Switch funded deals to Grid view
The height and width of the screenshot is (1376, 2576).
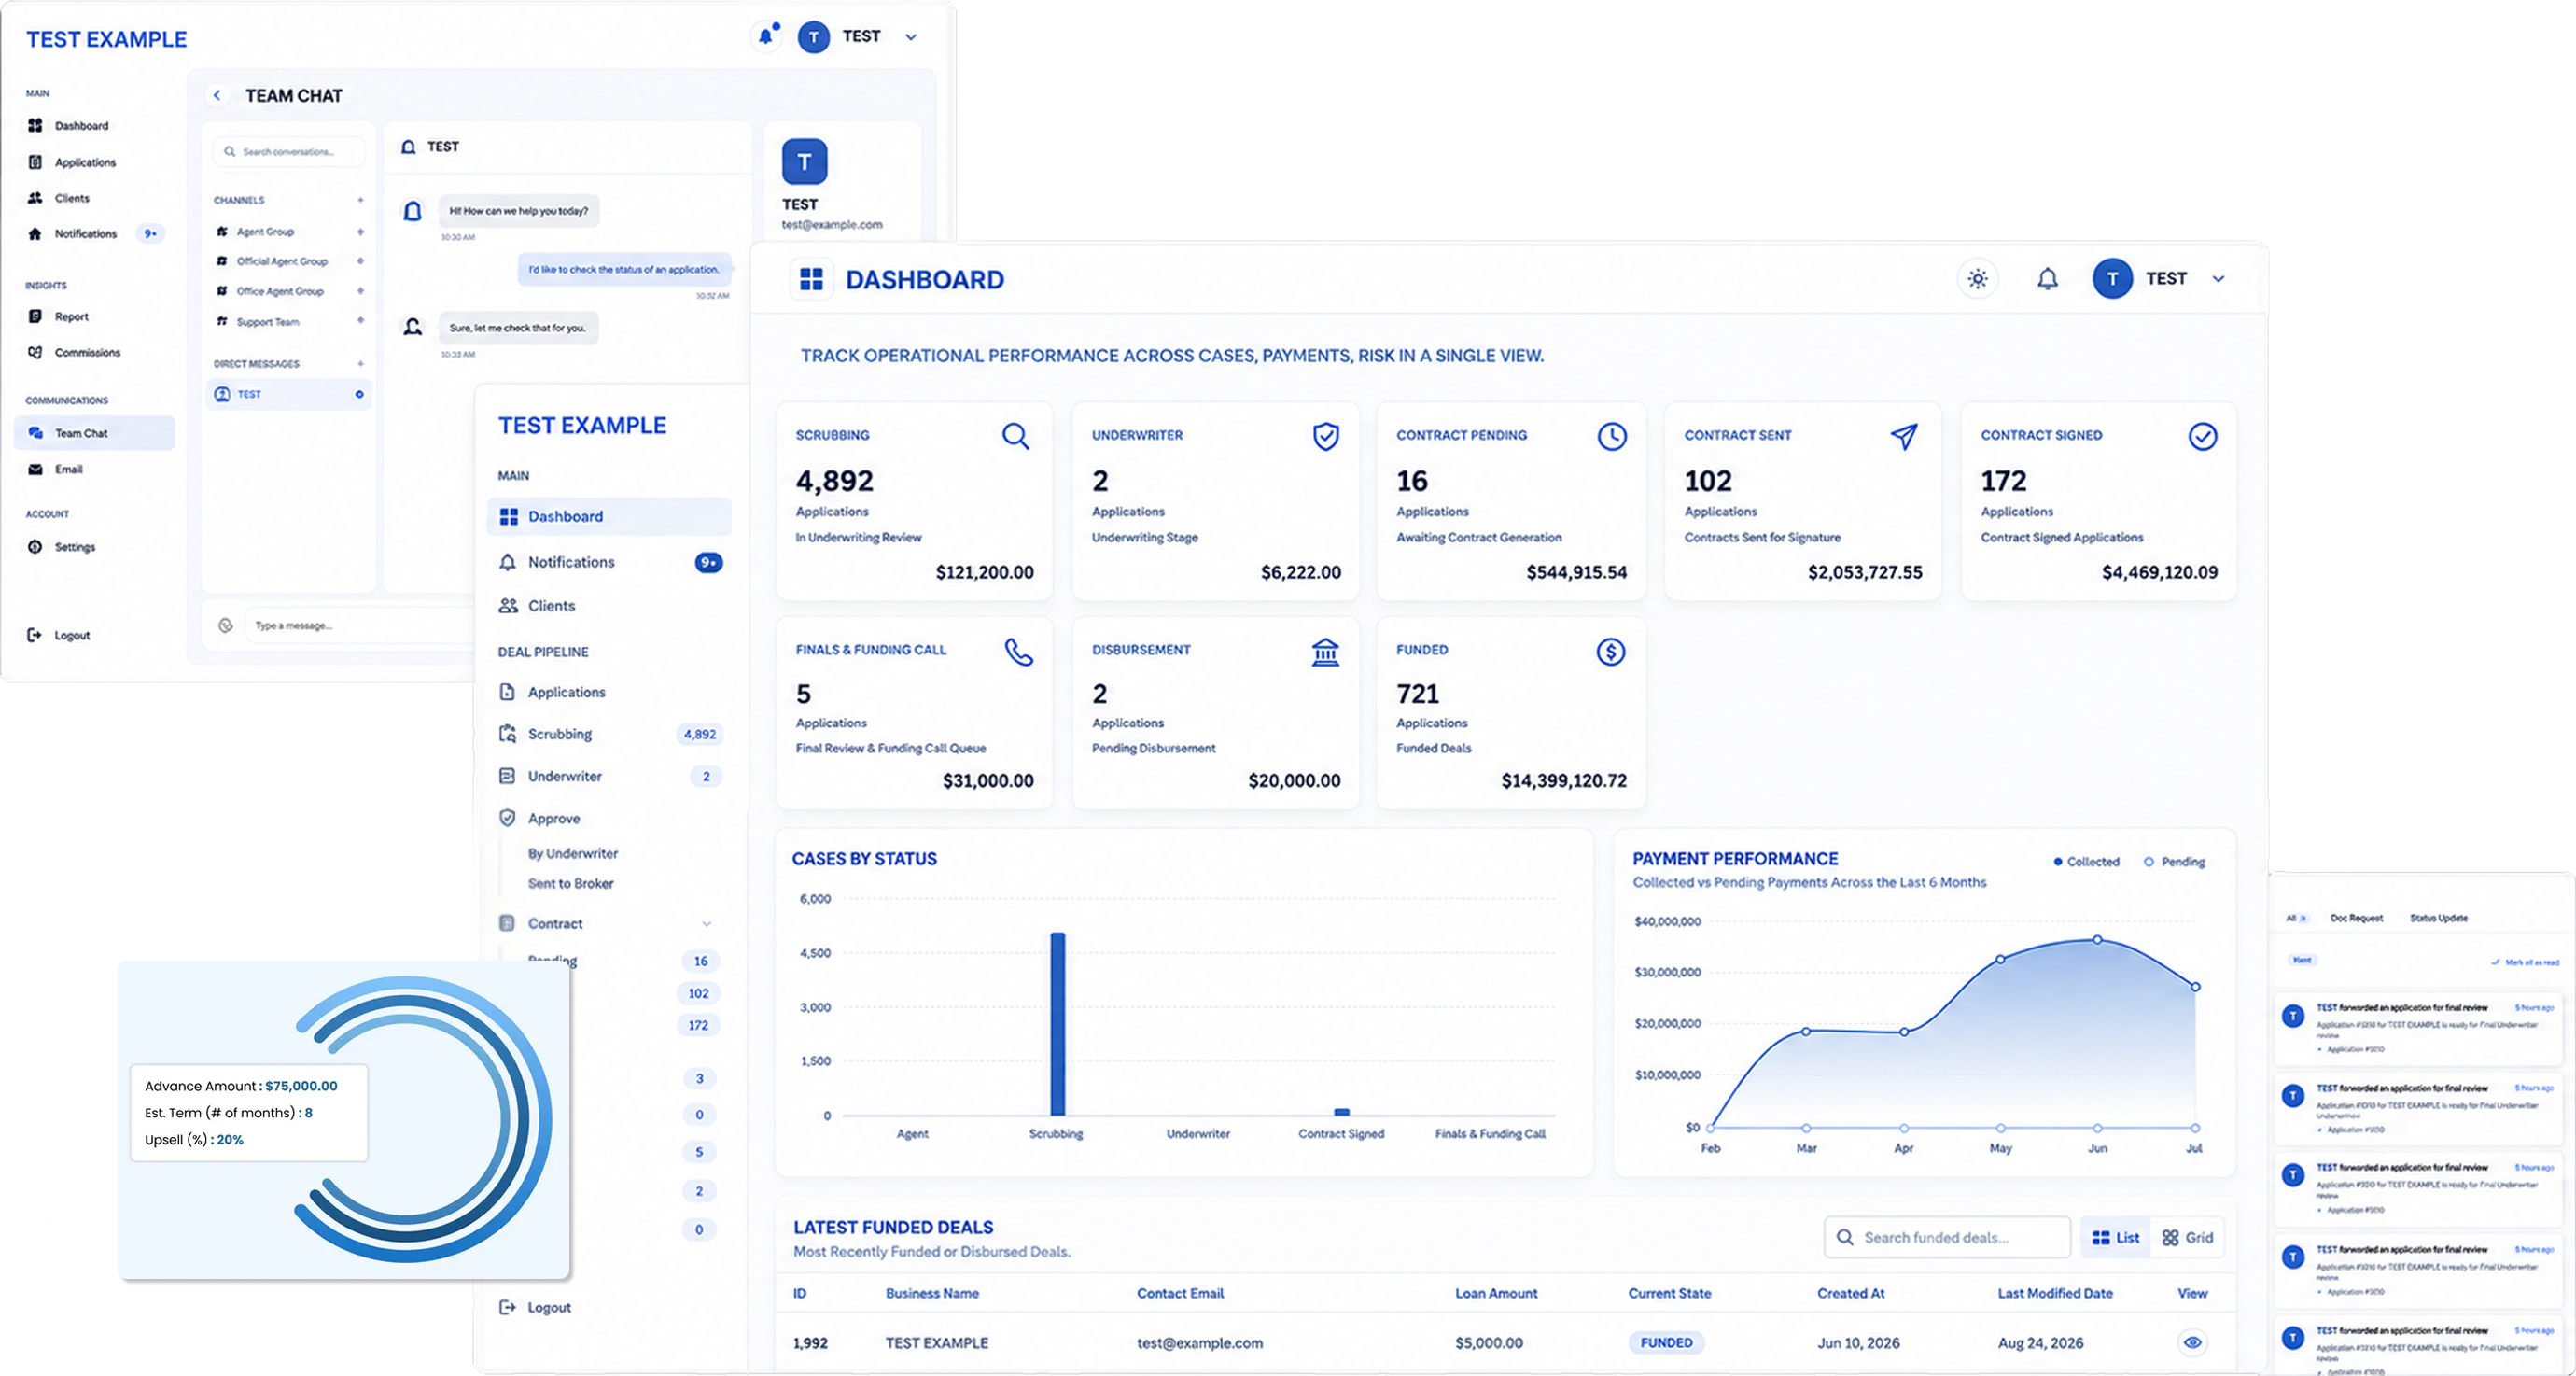2187,1237
